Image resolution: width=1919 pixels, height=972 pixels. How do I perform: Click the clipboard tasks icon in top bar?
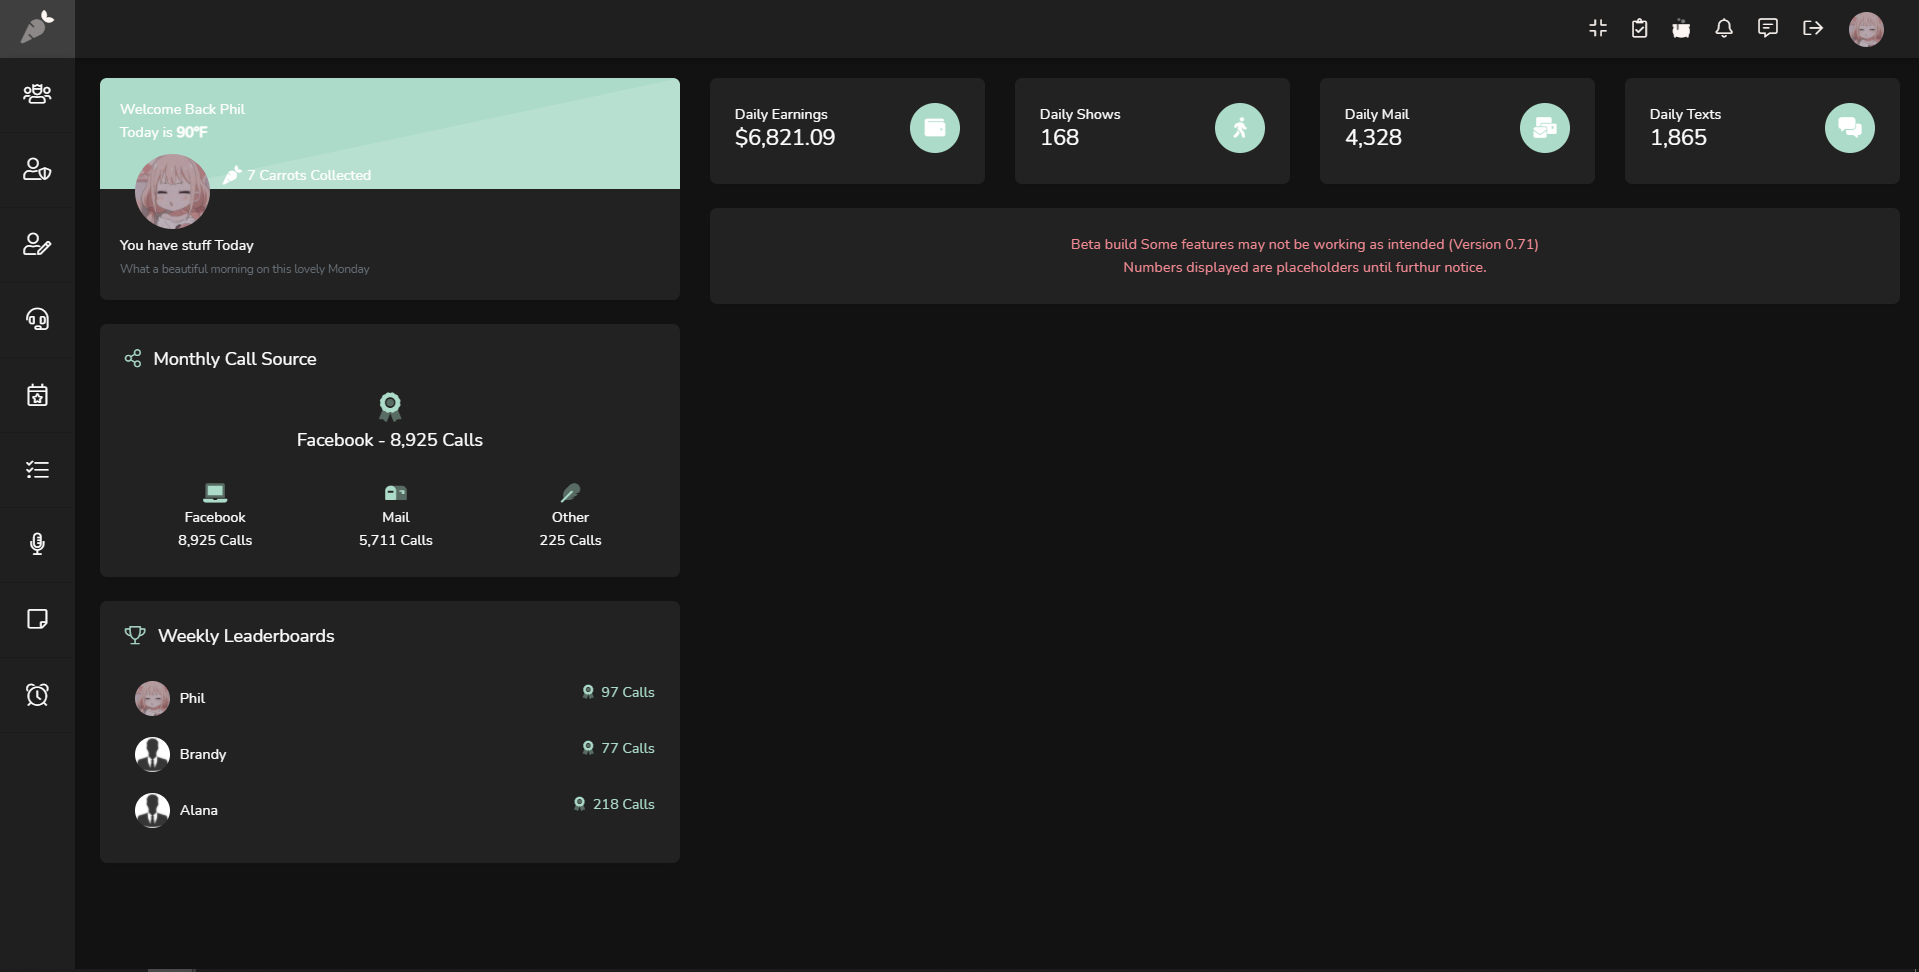[x=1639, y=27]
